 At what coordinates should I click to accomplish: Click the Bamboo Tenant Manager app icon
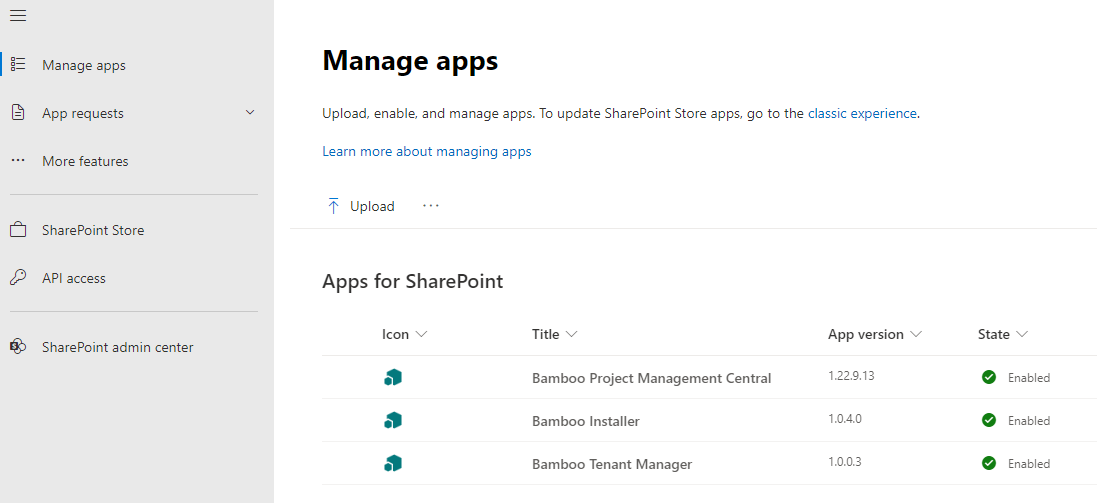(393, 463)
